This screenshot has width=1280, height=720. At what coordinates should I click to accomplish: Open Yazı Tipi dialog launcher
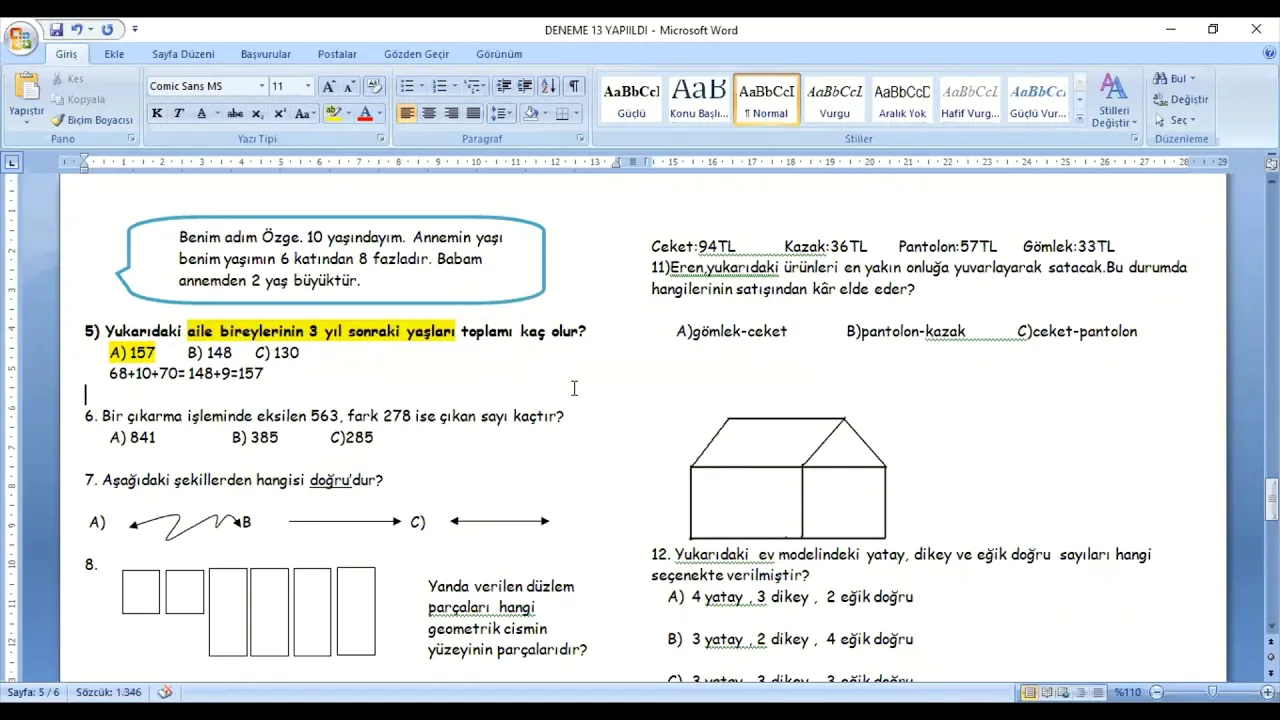click(x=380, y=139)
